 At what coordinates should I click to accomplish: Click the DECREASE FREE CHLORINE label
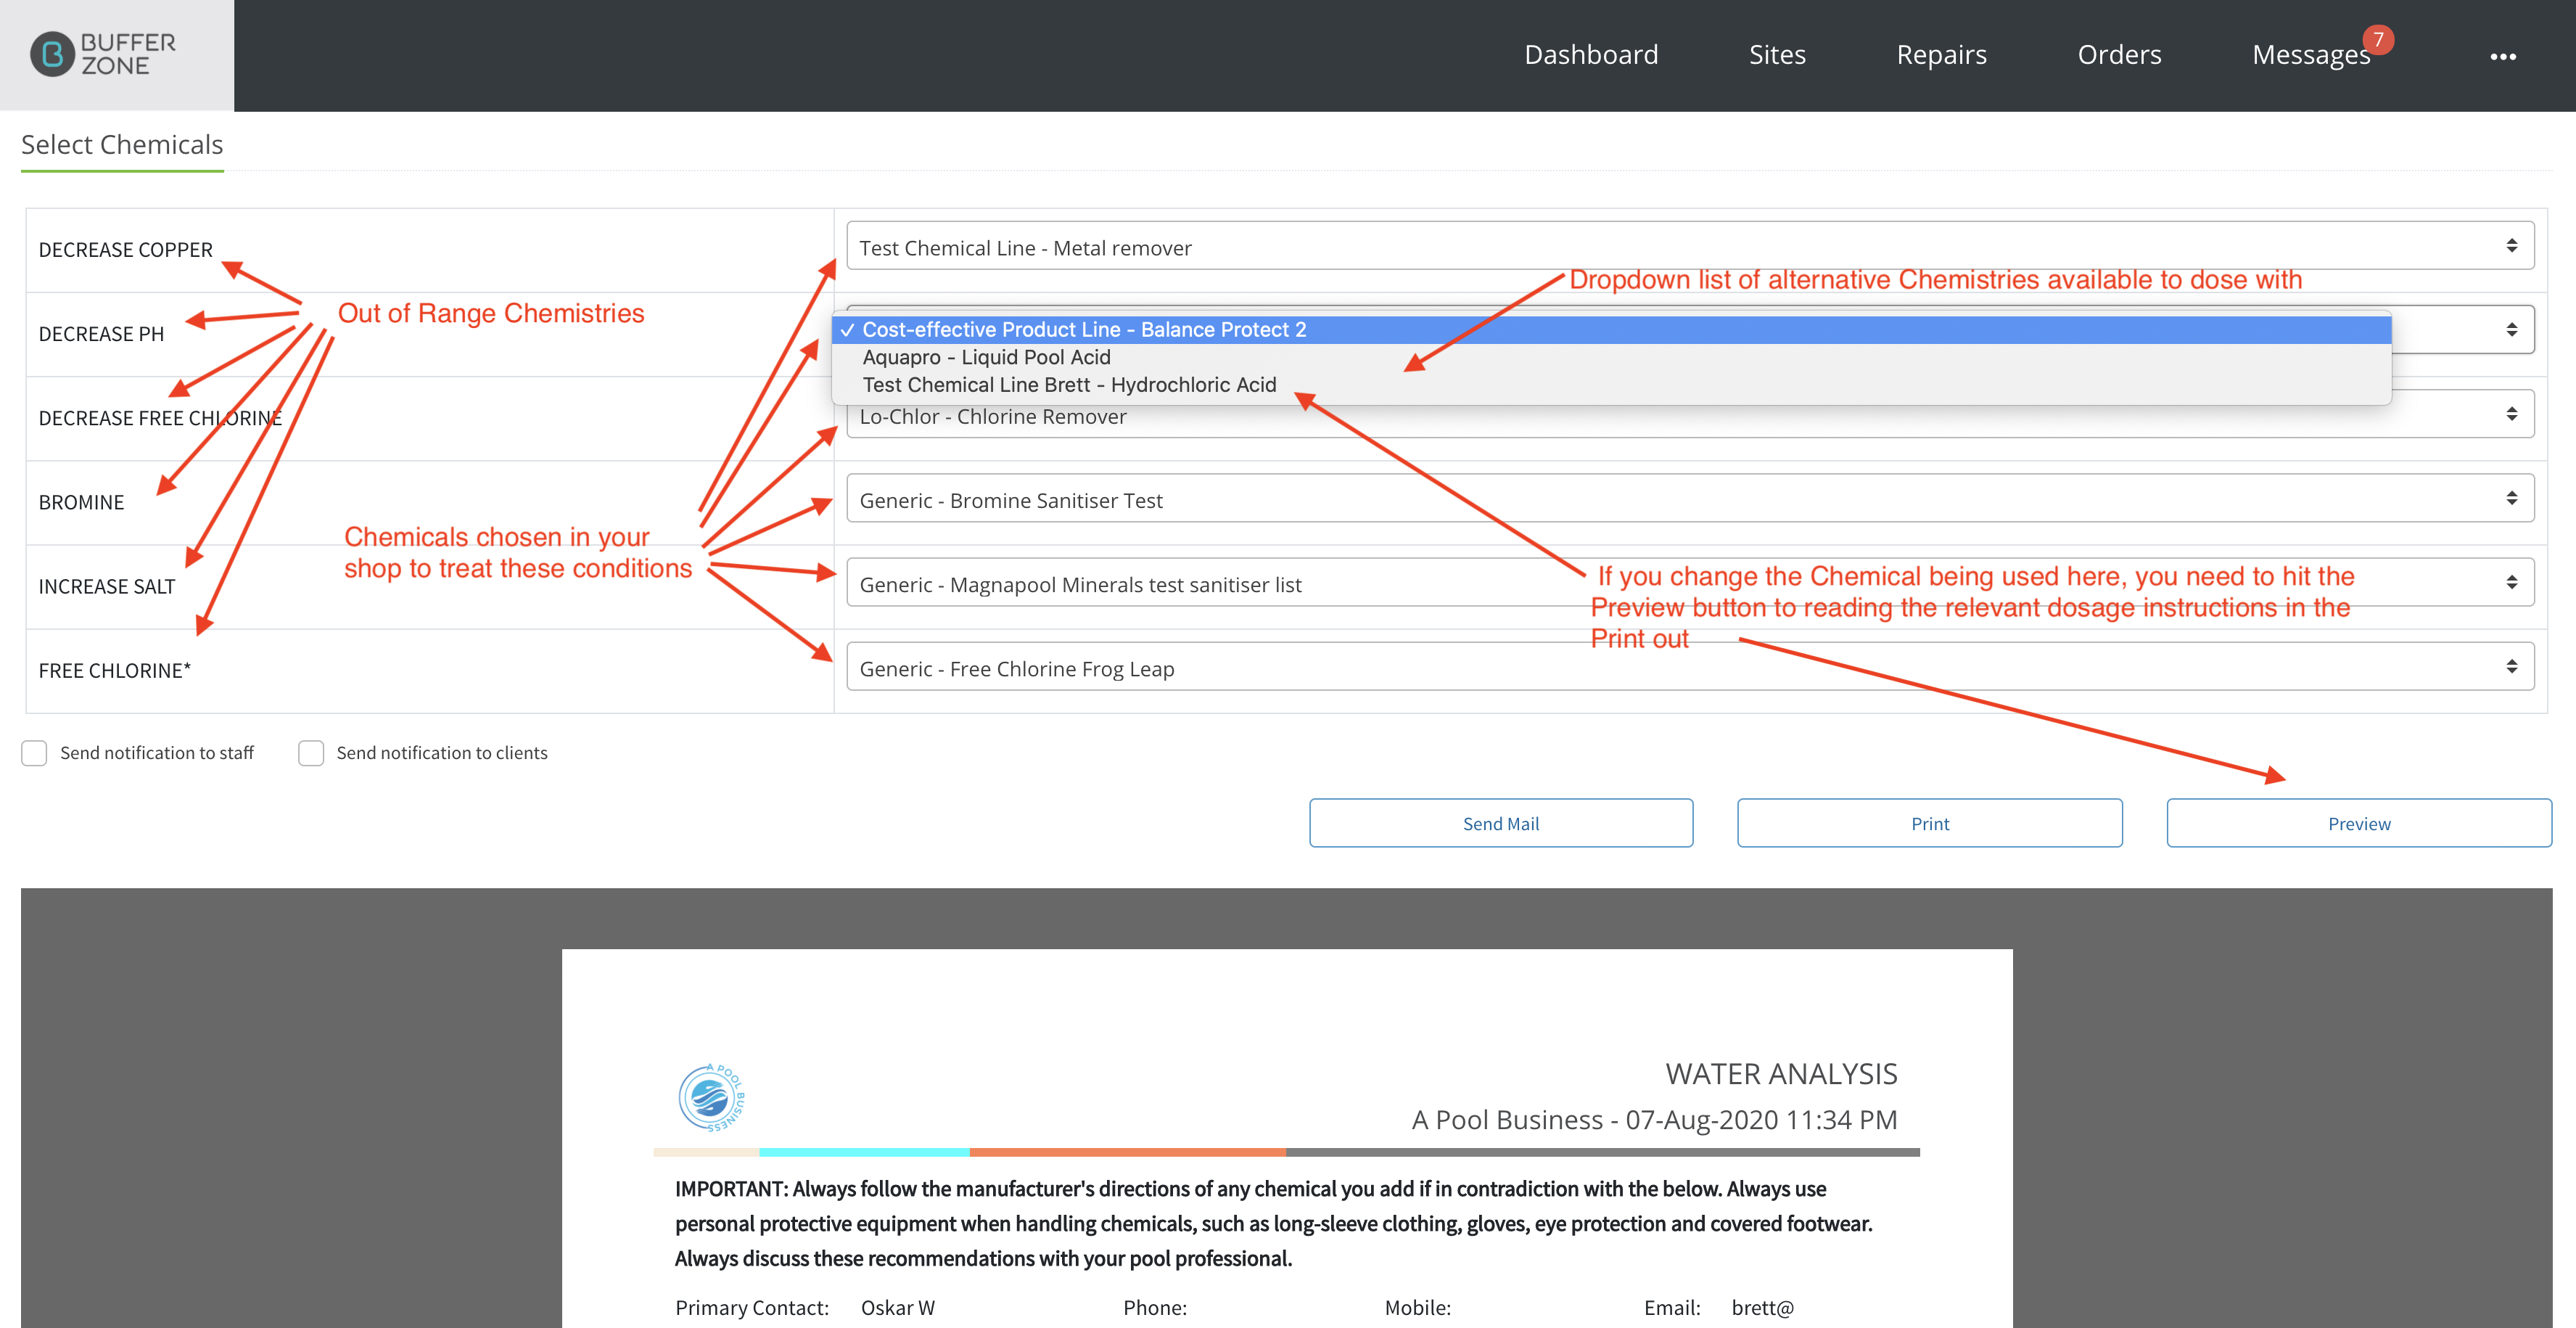160,418
